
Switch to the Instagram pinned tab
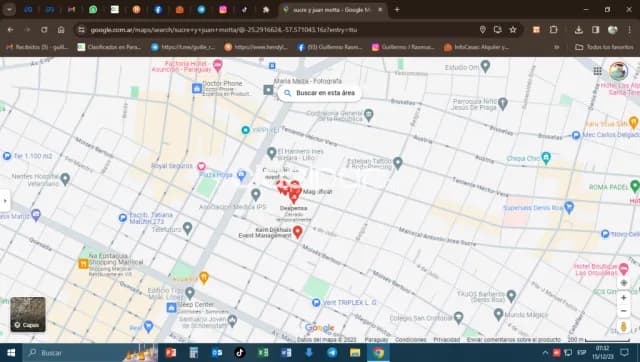223,10
